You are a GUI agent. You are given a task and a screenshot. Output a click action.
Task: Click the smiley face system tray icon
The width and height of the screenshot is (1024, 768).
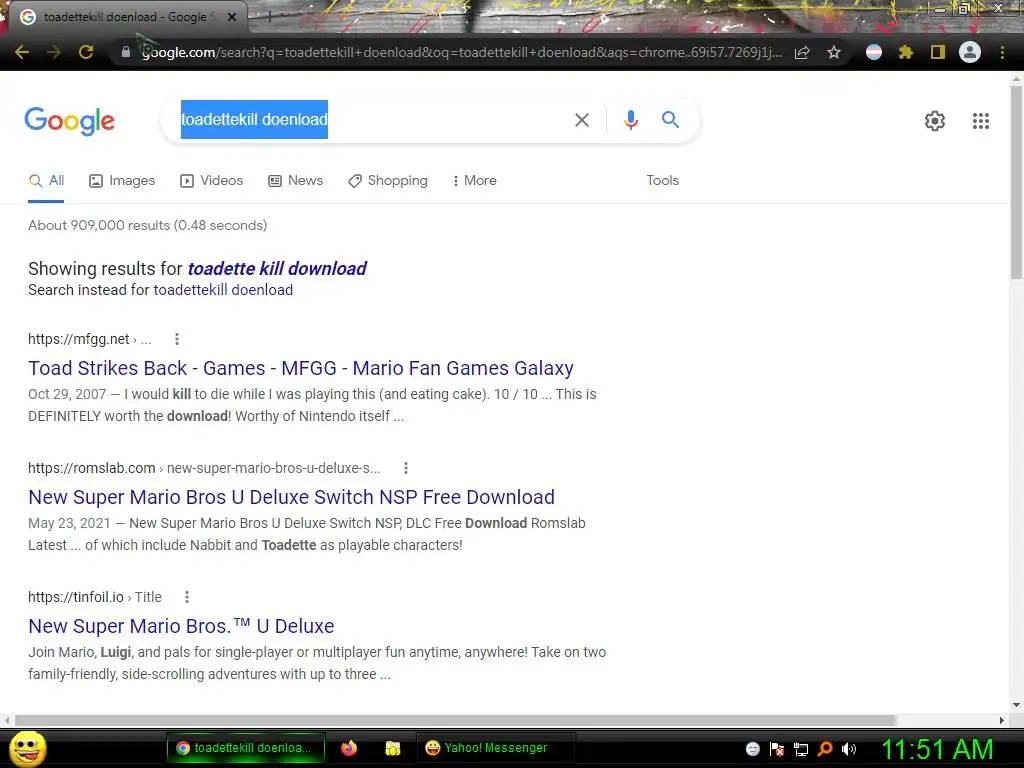(x=752, y=749)
